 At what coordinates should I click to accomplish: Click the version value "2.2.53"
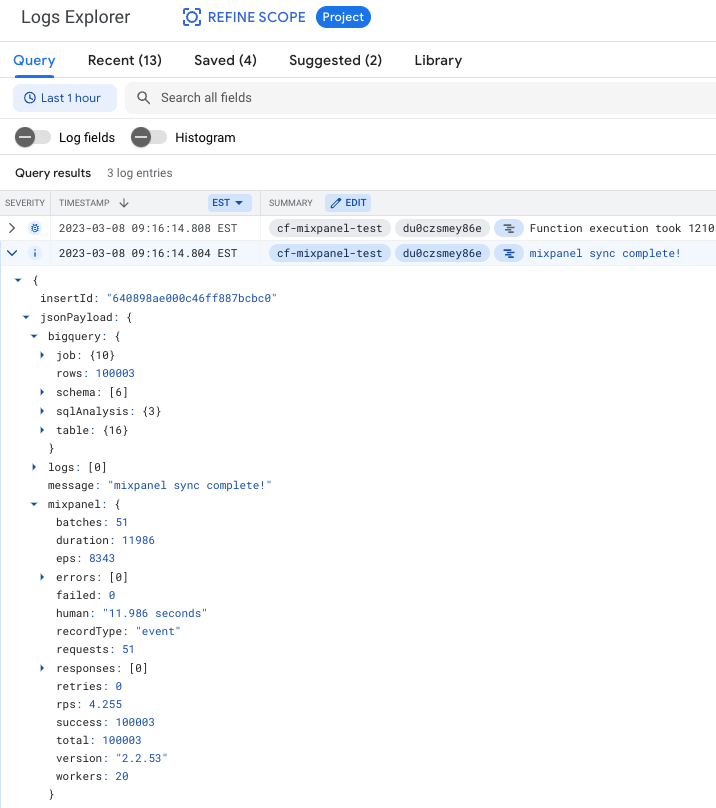pos(142,759)
